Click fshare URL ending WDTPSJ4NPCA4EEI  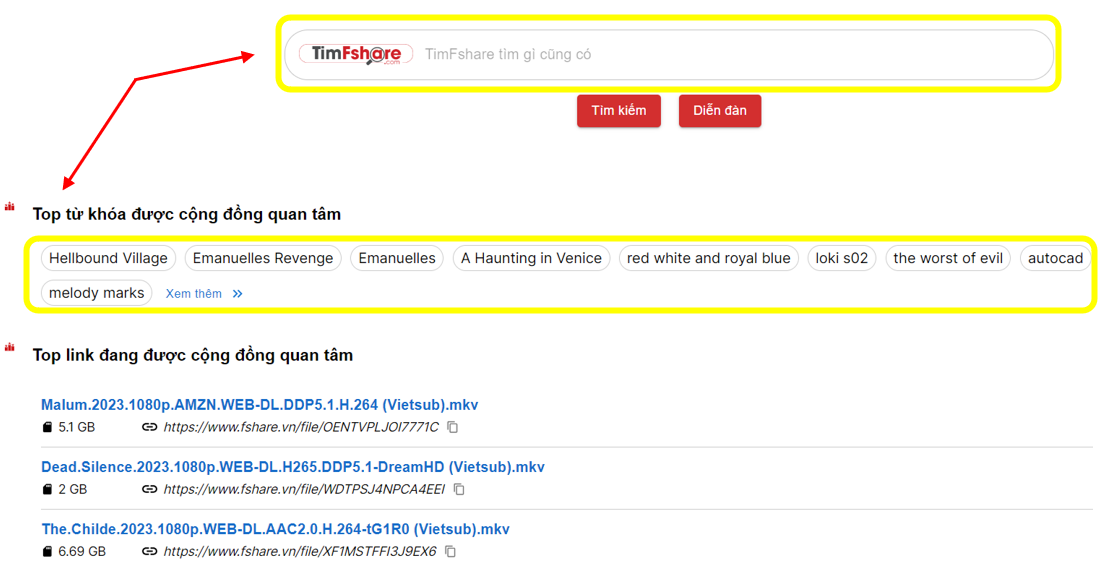[x=304, y=489]
